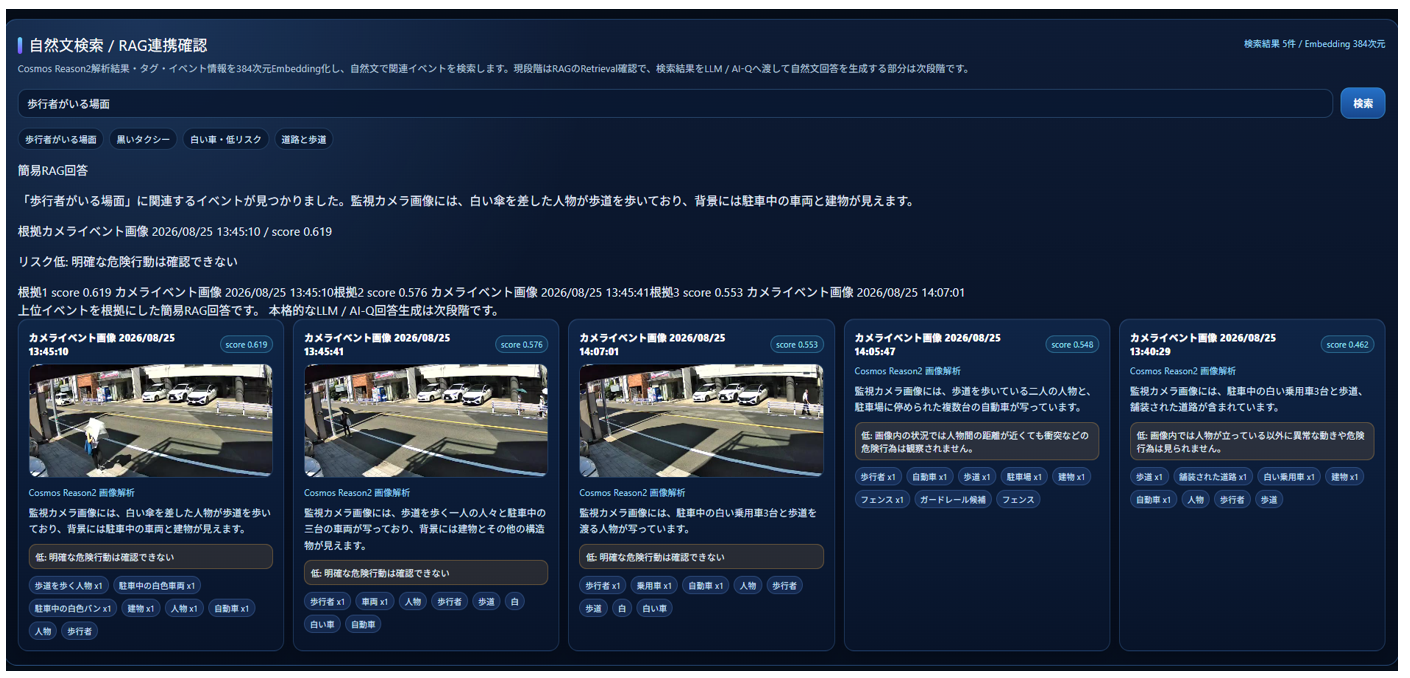This screenshot has width=1410, height=678.
Task: Select the 歩行者がいる場面 suggestion chip
Action: coord(61,139)
